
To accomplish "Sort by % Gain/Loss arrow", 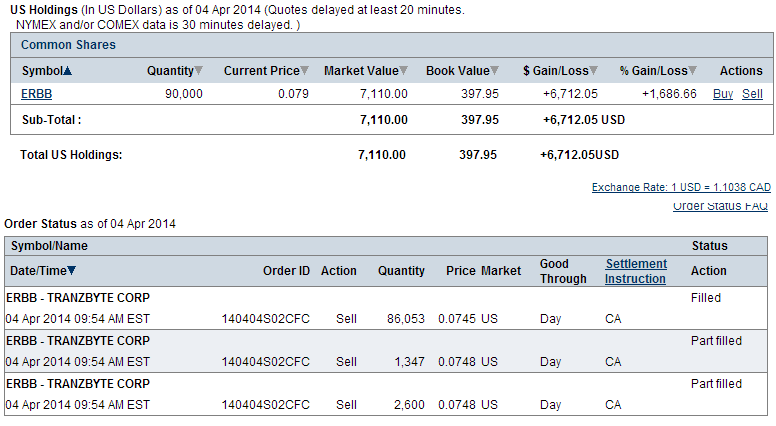I will 692,71.
